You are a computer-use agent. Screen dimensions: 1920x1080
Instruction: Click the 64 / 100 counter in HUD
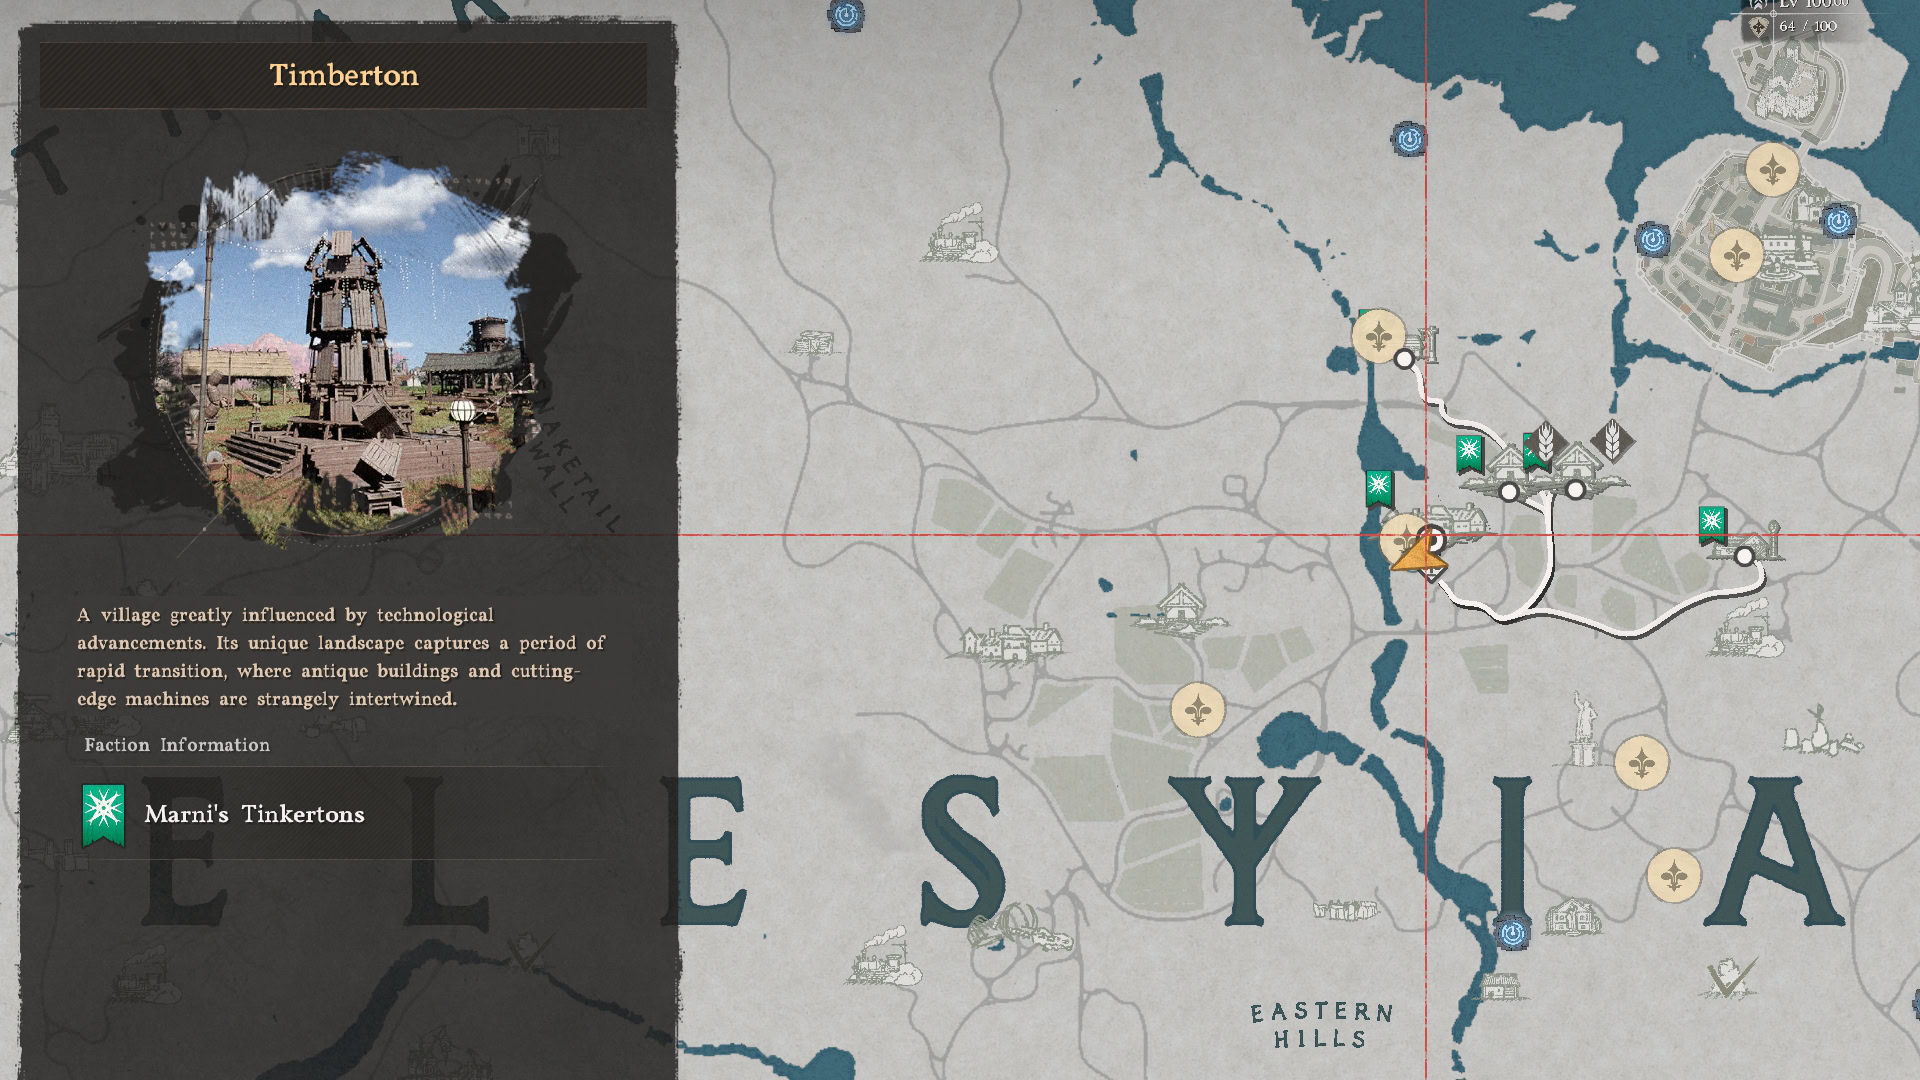coord(1808,26)
